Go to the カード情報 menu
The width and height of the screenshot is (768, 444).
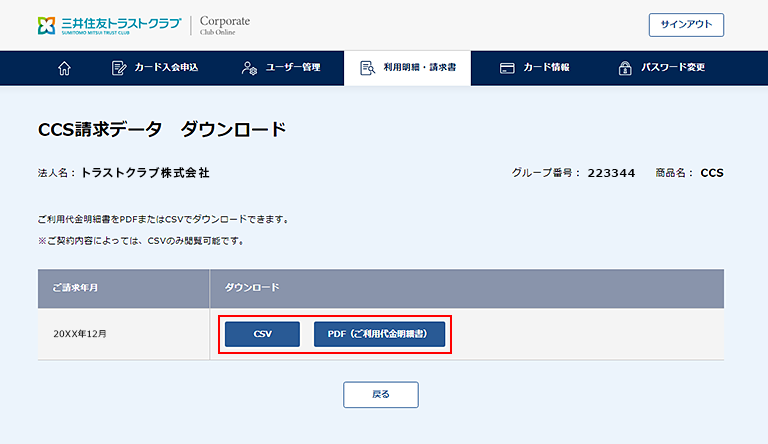coord(534,68)
